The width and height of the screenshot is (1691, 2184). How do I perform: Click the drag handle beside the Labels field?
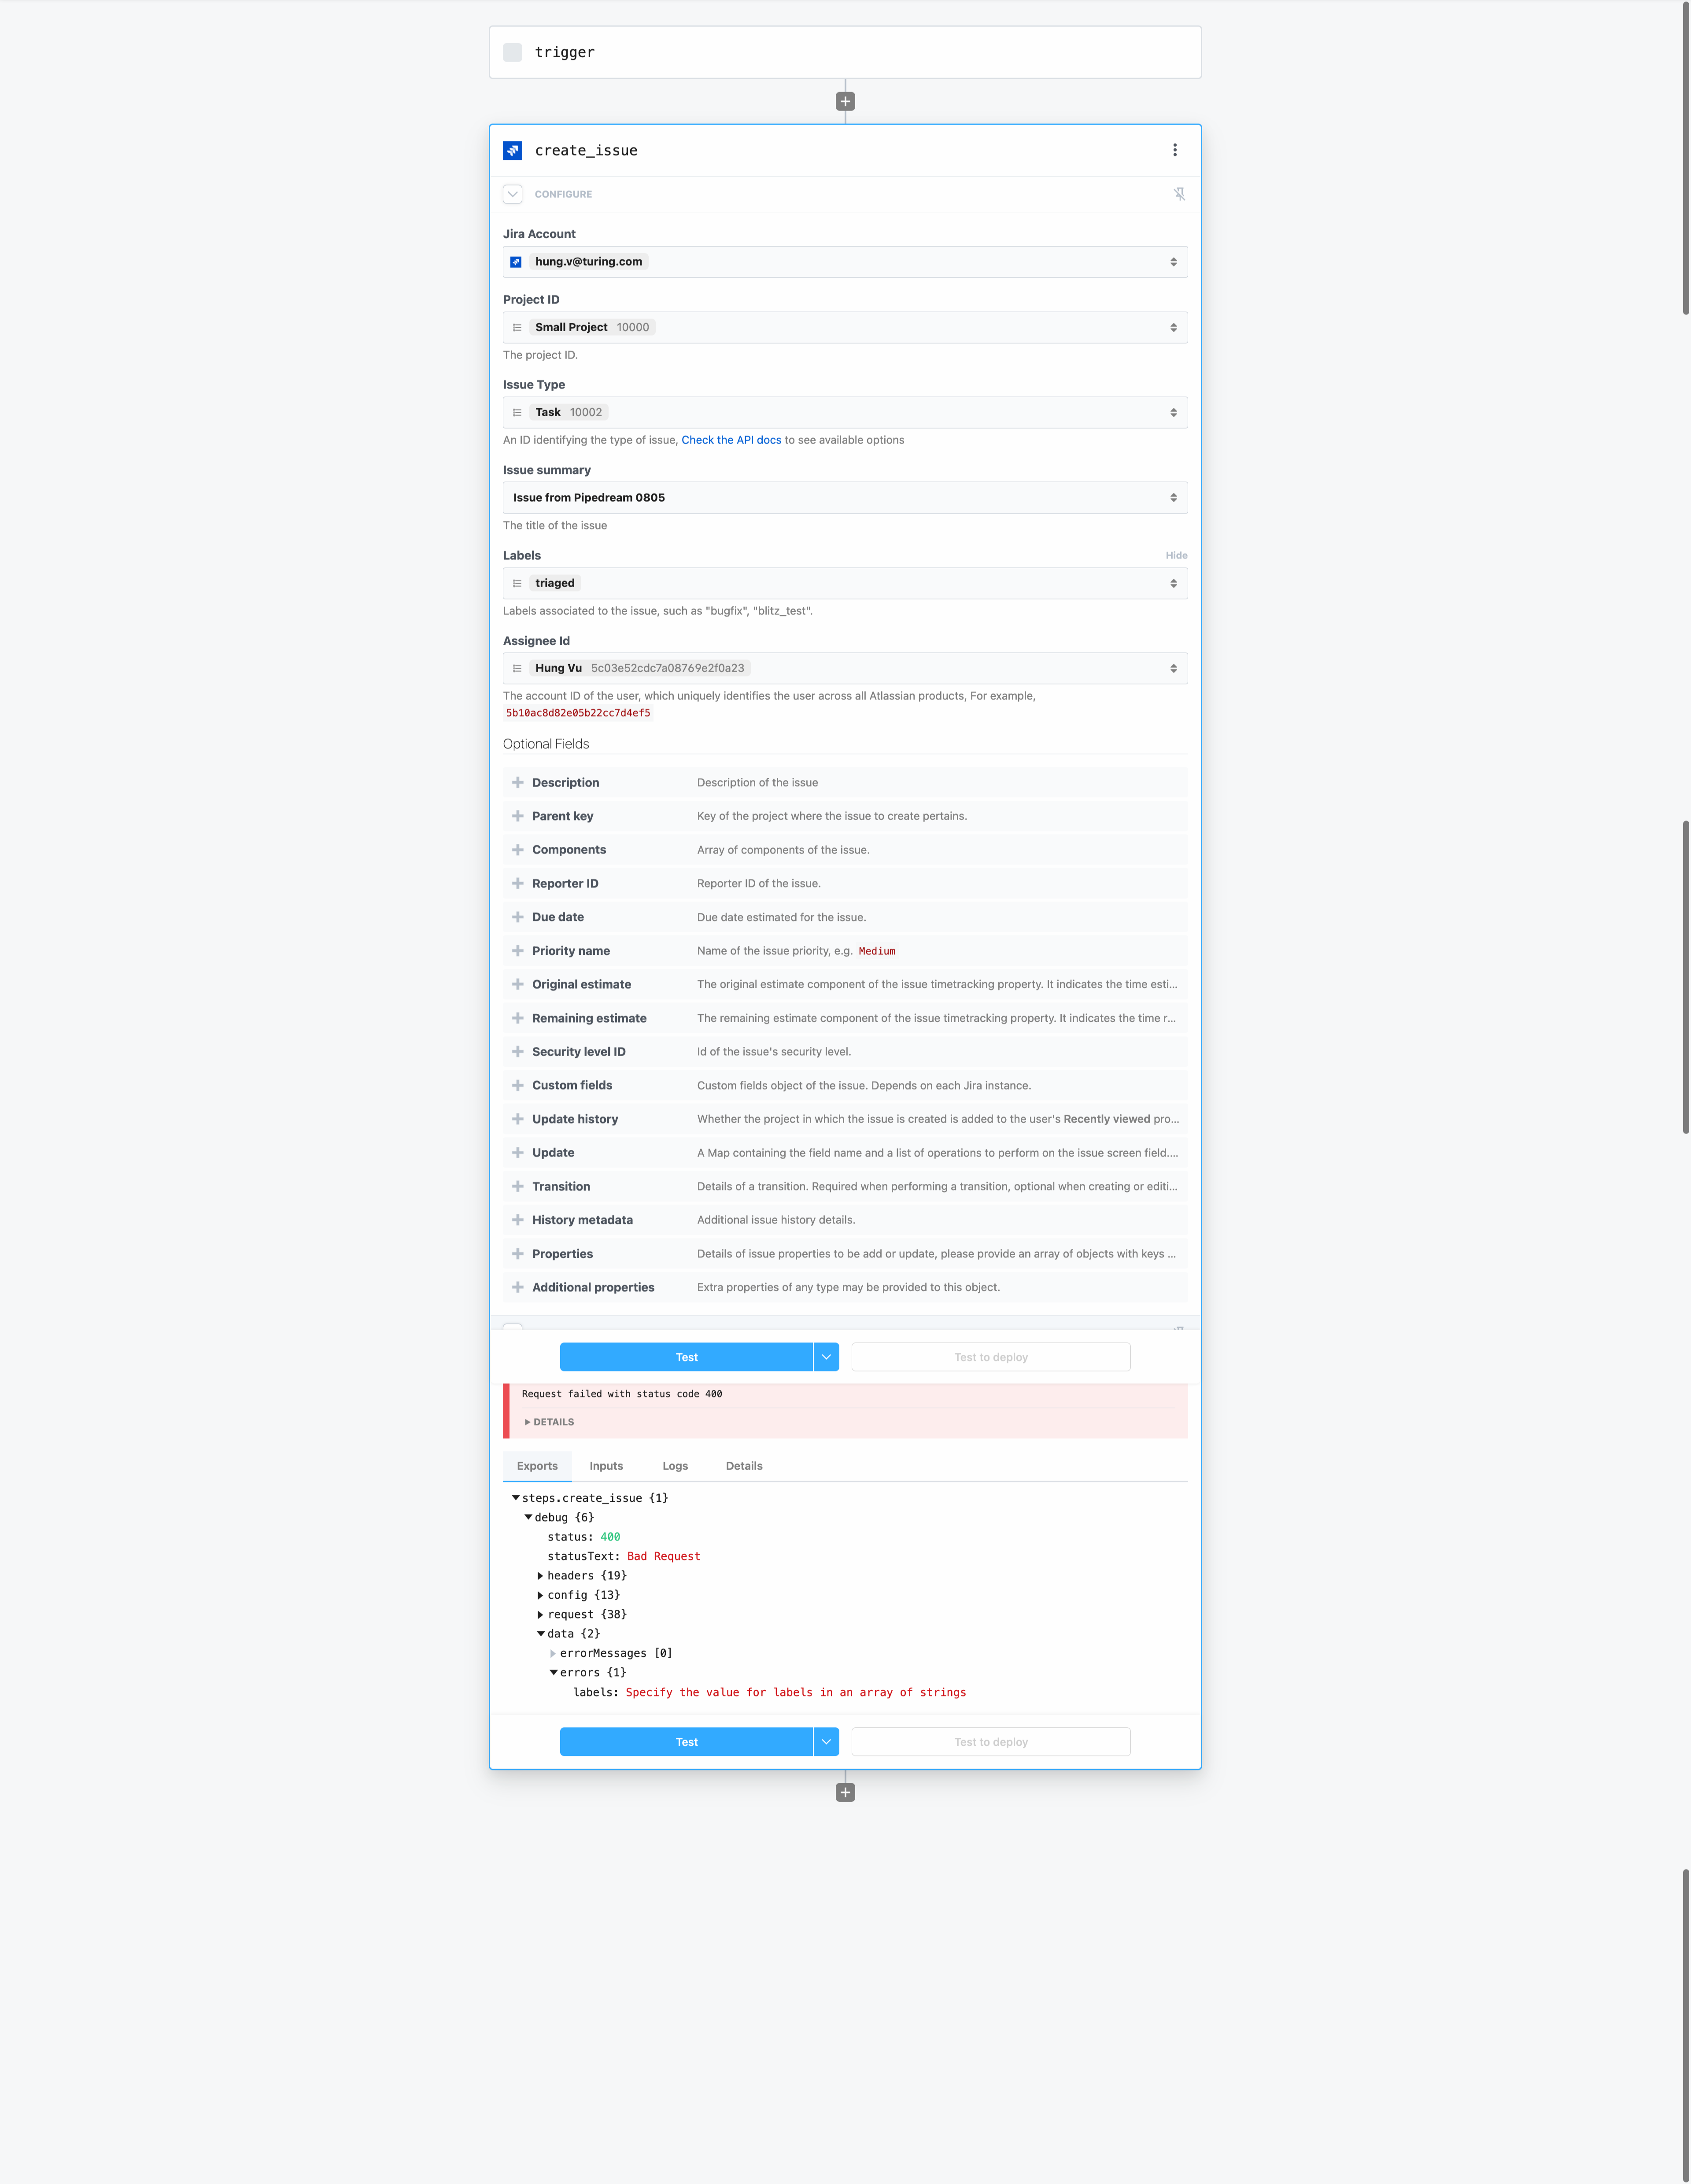coord(517,583)
